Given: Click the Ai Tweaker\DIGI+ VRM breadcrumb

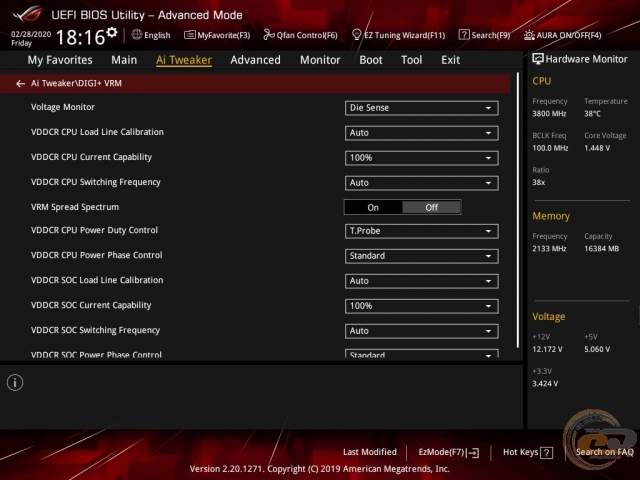Looking at the screenshot, I should 76,84.
